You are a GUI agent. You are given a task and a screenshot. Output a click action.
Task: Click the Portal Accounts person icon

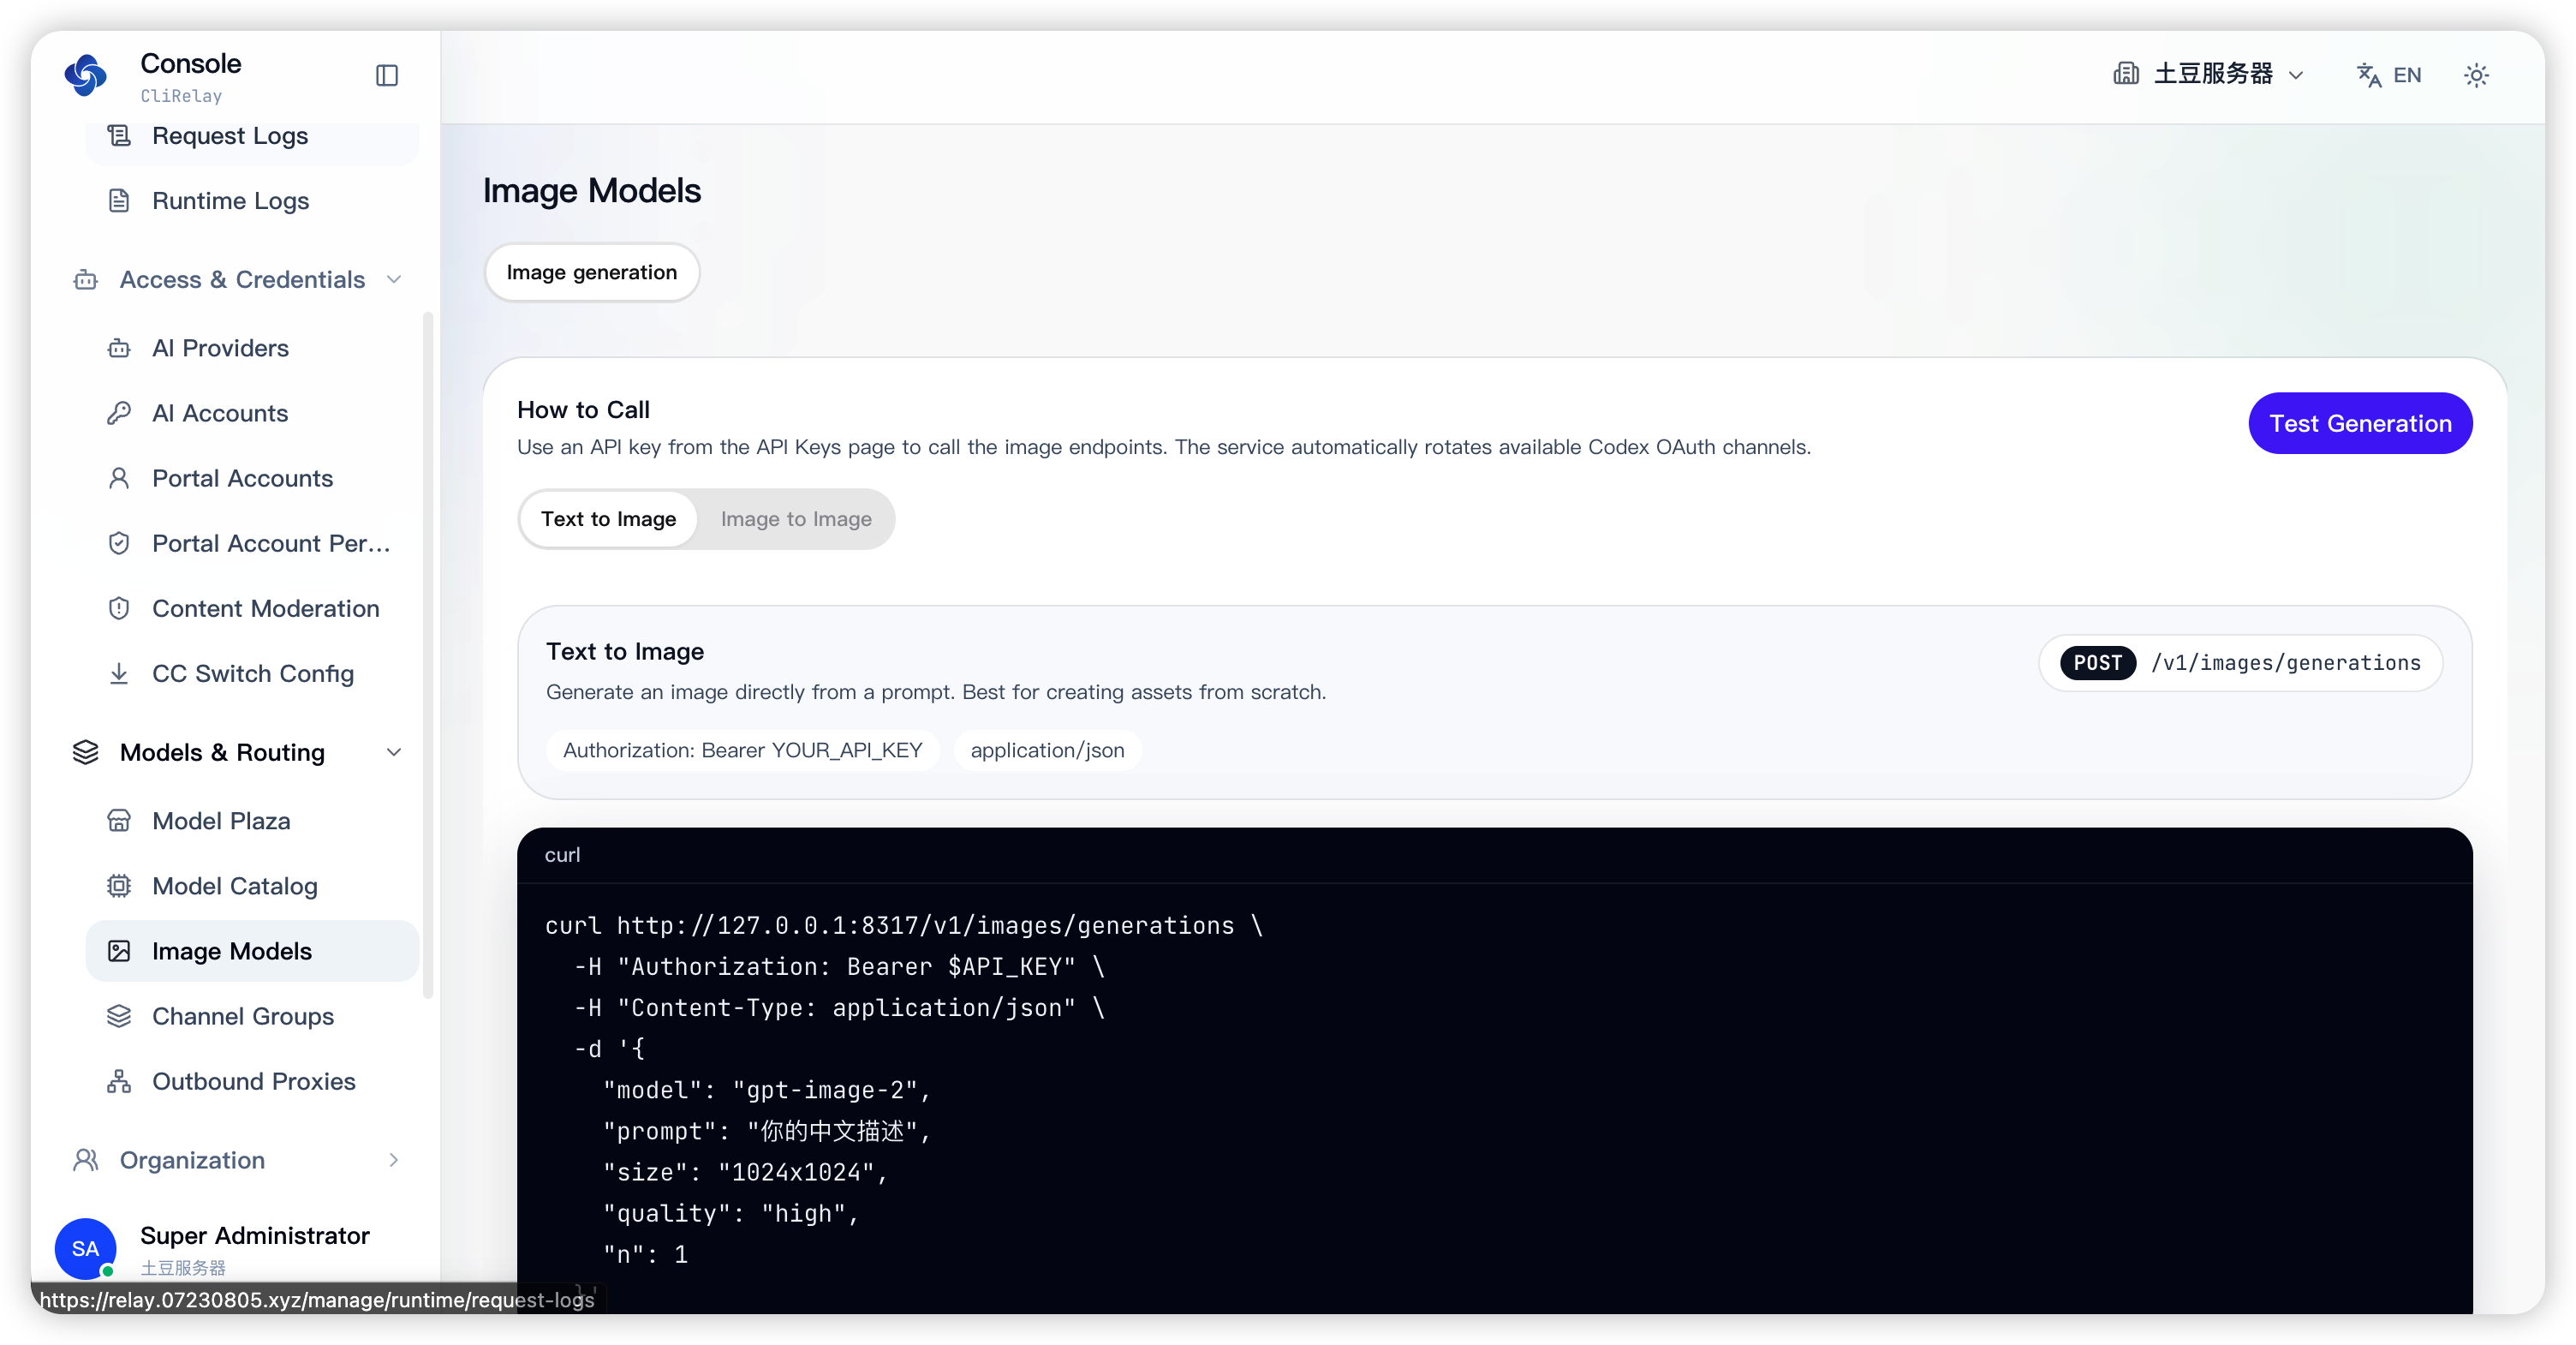[119, 478]
